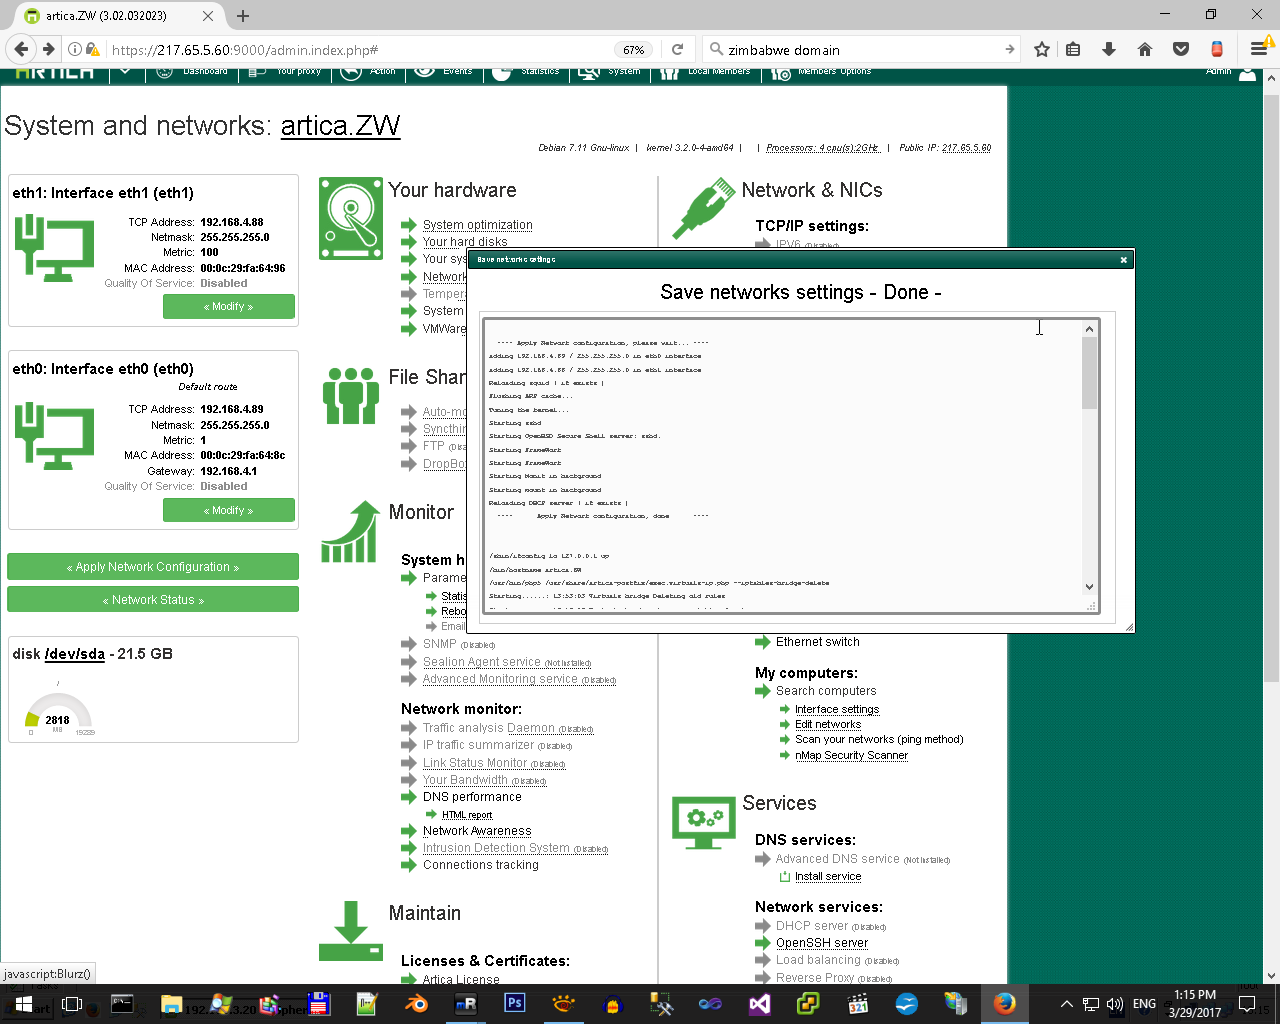
Task: Select the artica.ZW browser tab
Action: [120, 16]
